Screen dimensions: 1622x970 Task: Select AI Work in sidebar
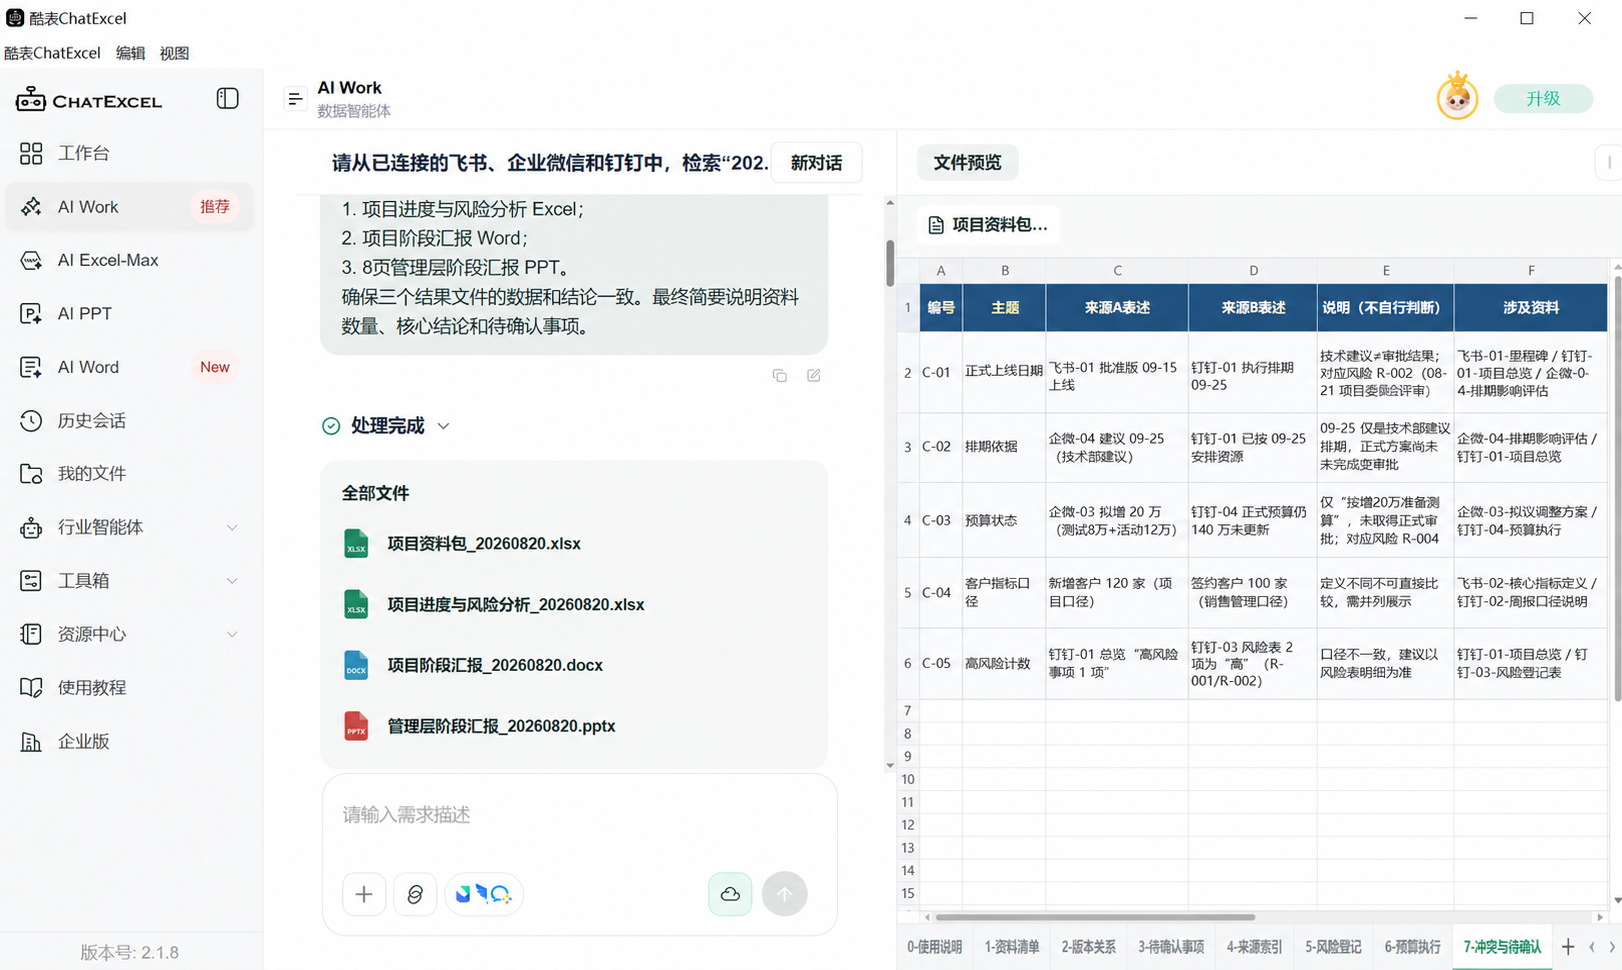130,207
